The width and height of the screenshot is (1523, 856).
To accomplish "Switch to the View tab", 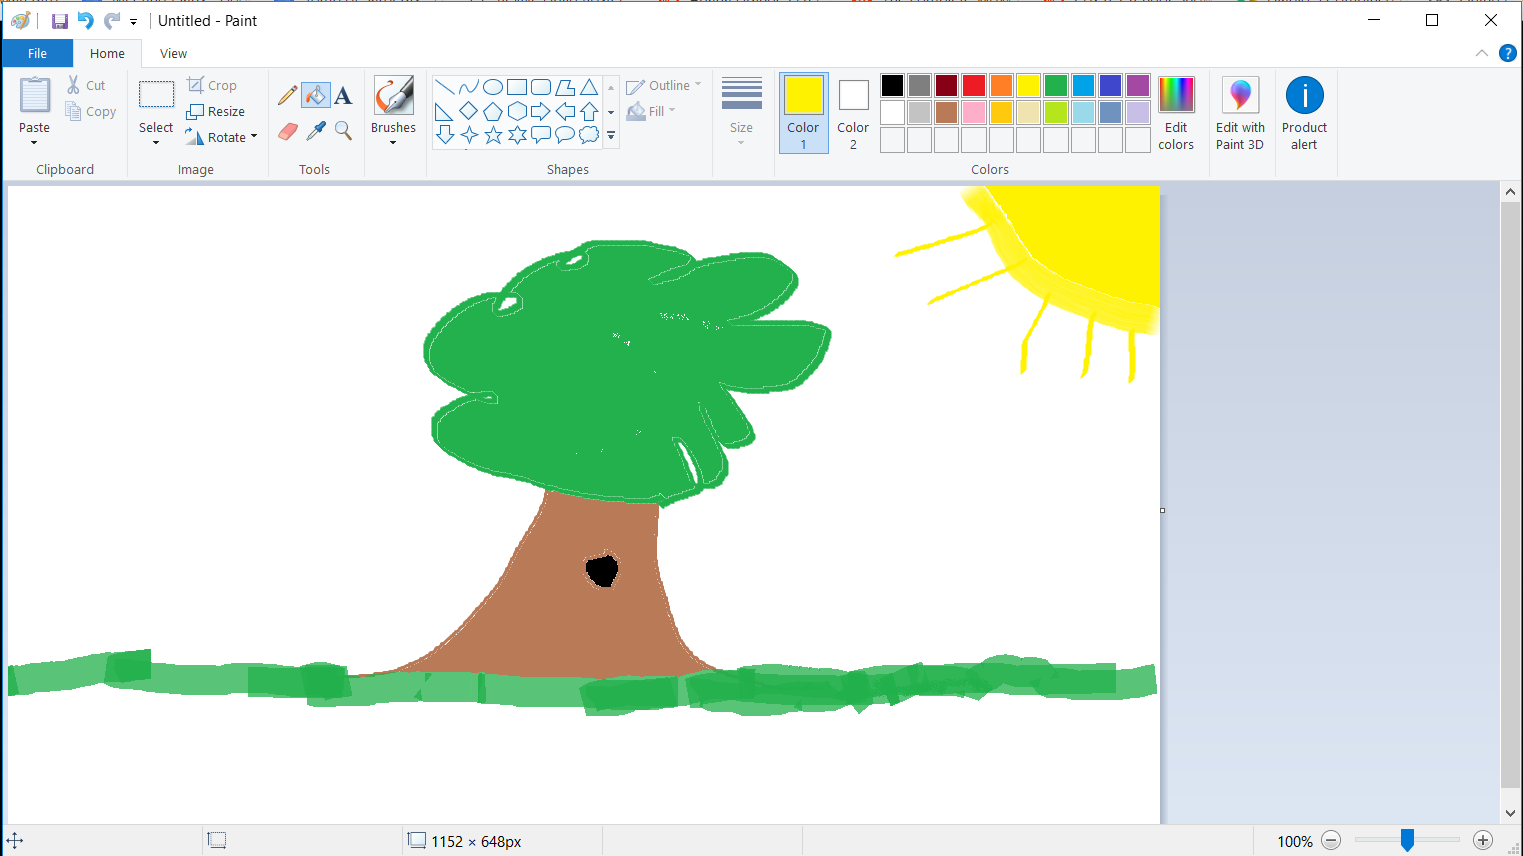I will click(173, 54).
